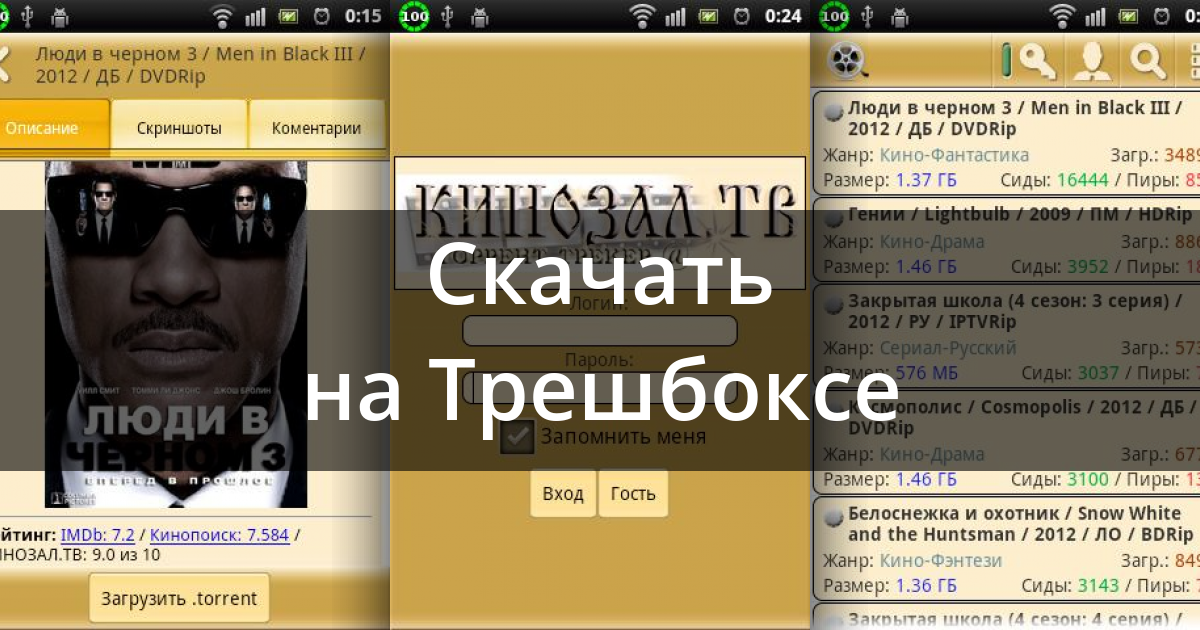Open Белоснежка и охотник entry

click(1006, 549)
